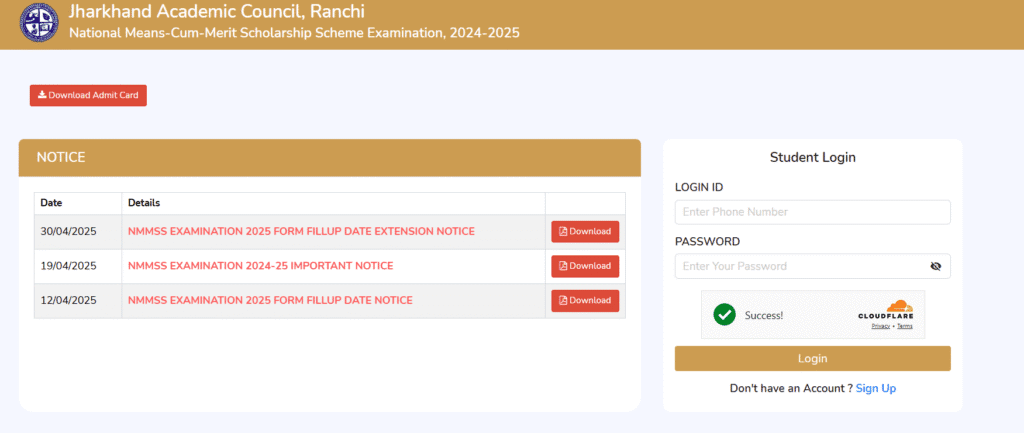Download the 12/04/2025 form fillup date notice
The height and width of the screenshot is (433, 1024).
pyautogui.click(x=585, y=300)
